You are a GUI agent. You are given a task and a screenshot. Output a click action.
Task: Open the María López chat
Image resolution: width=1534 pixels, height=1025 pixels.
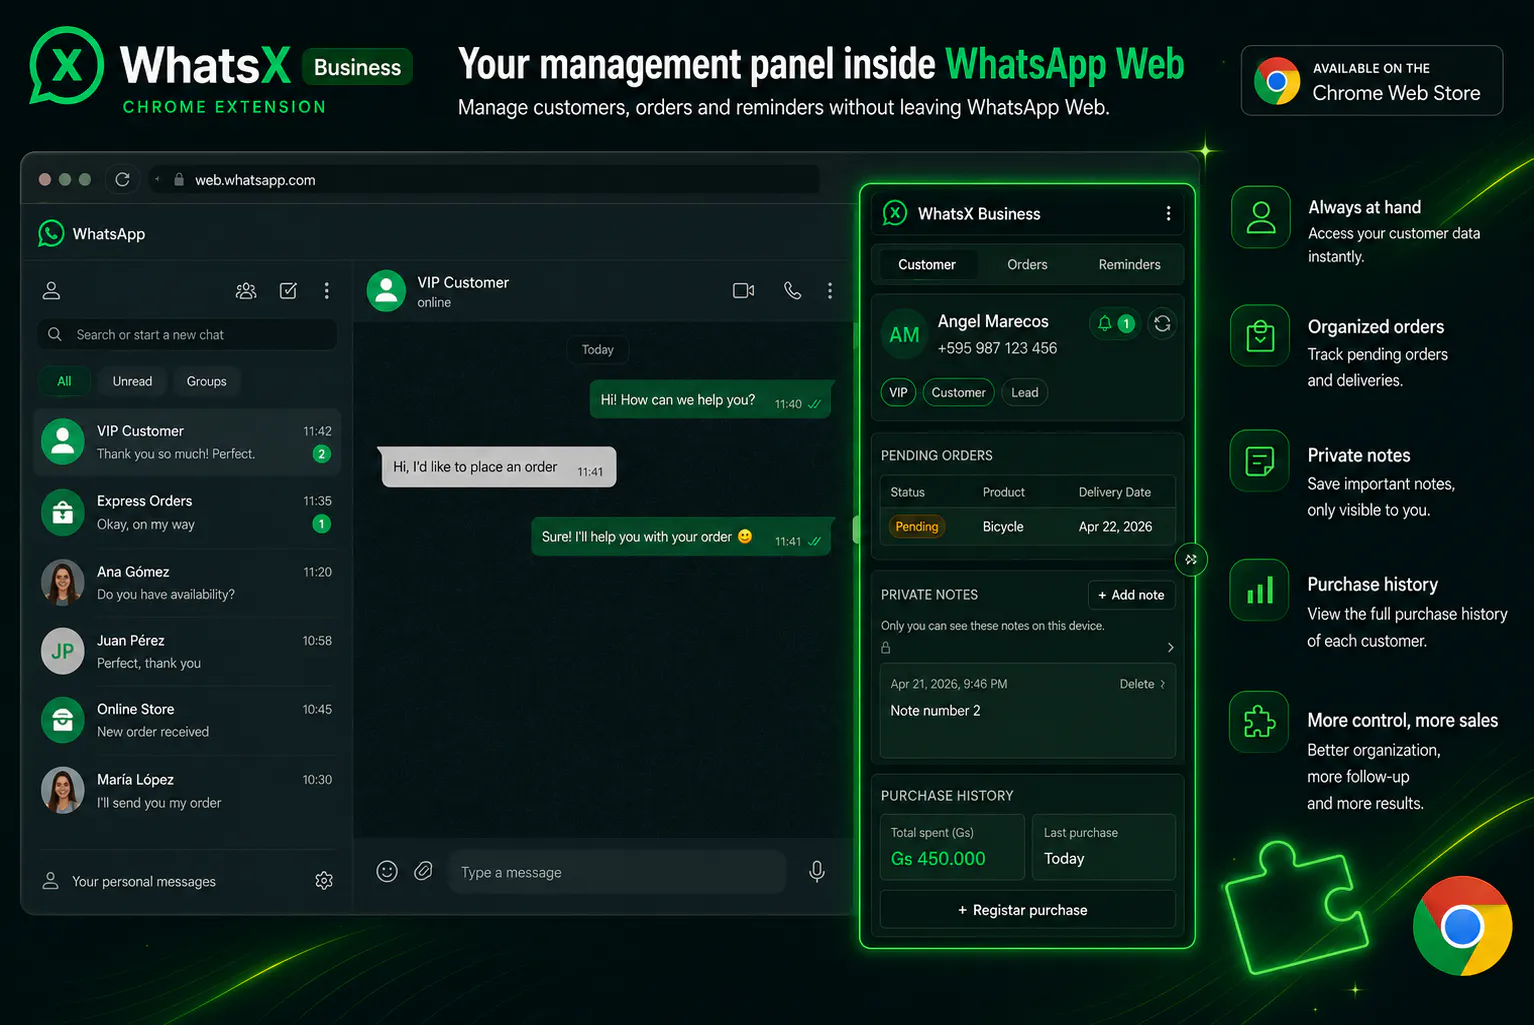187,791
